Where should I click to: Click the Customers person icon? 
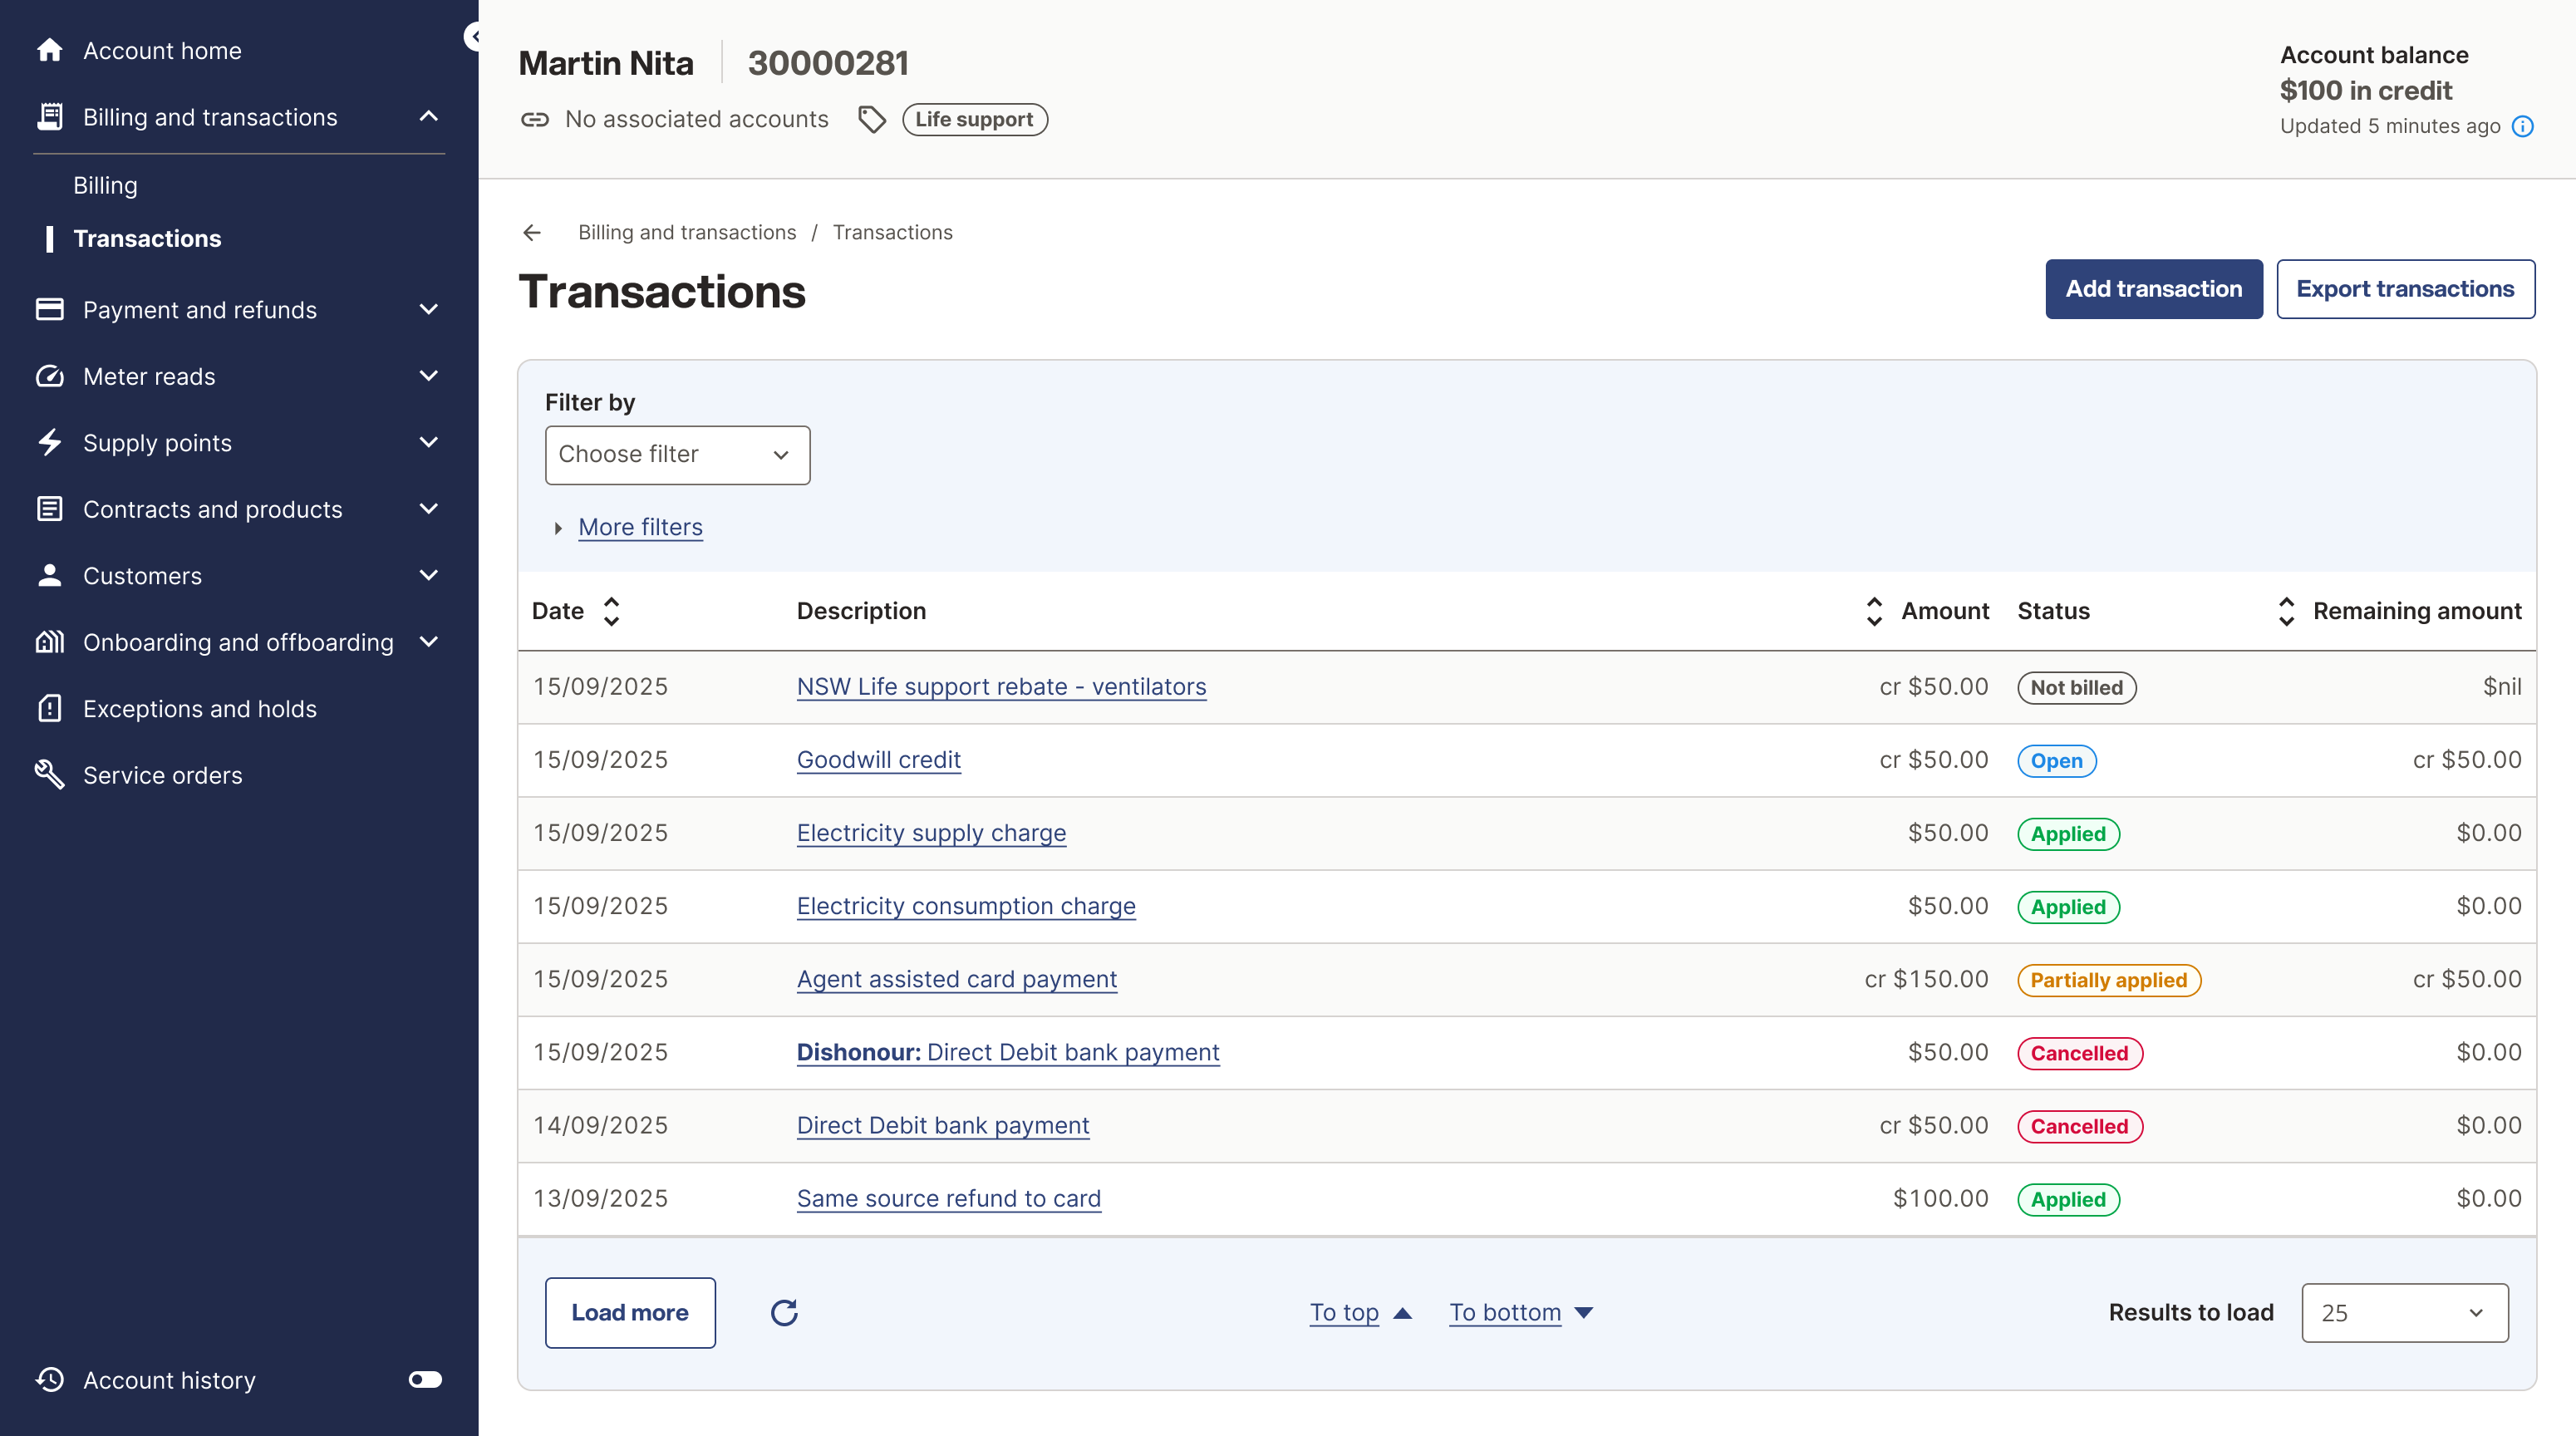(x=49, y=576)
